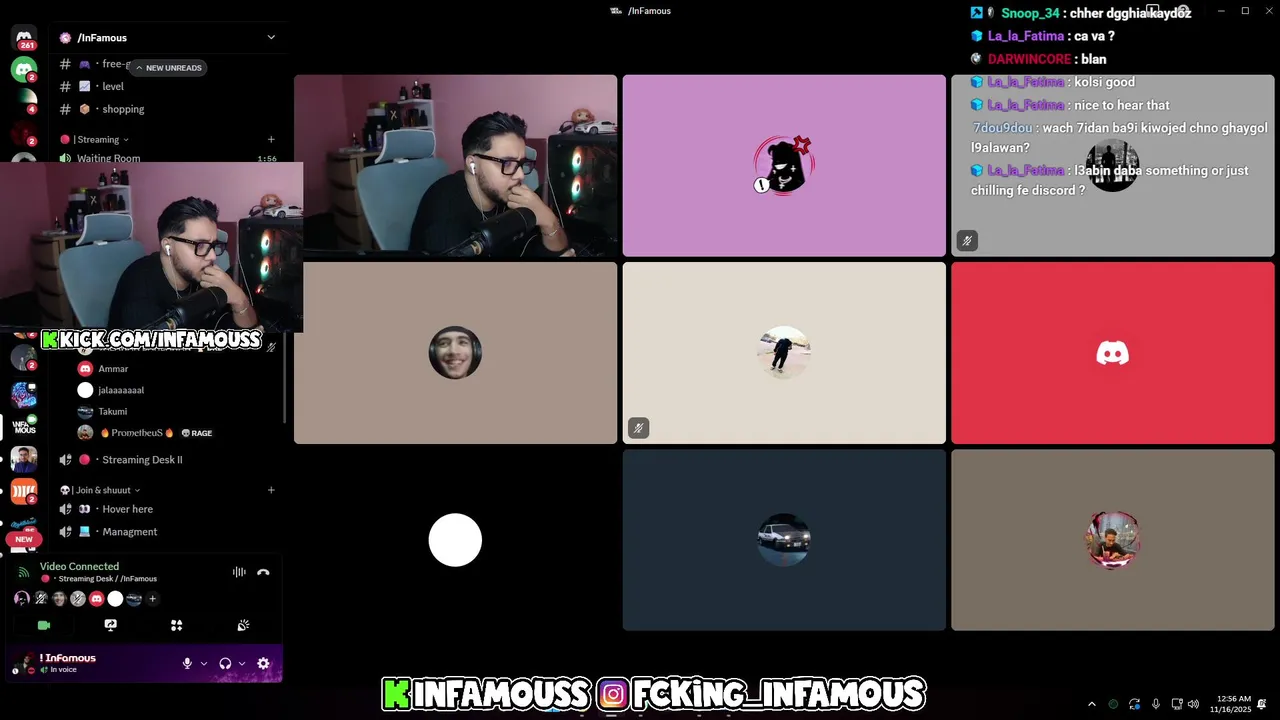
Task: Open the server icon with badge 4
Action: tap(24, 101)
